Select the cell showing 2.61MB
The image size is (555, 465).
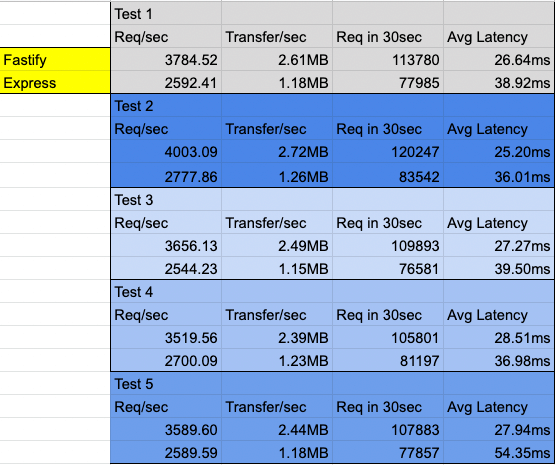[277, 59]
